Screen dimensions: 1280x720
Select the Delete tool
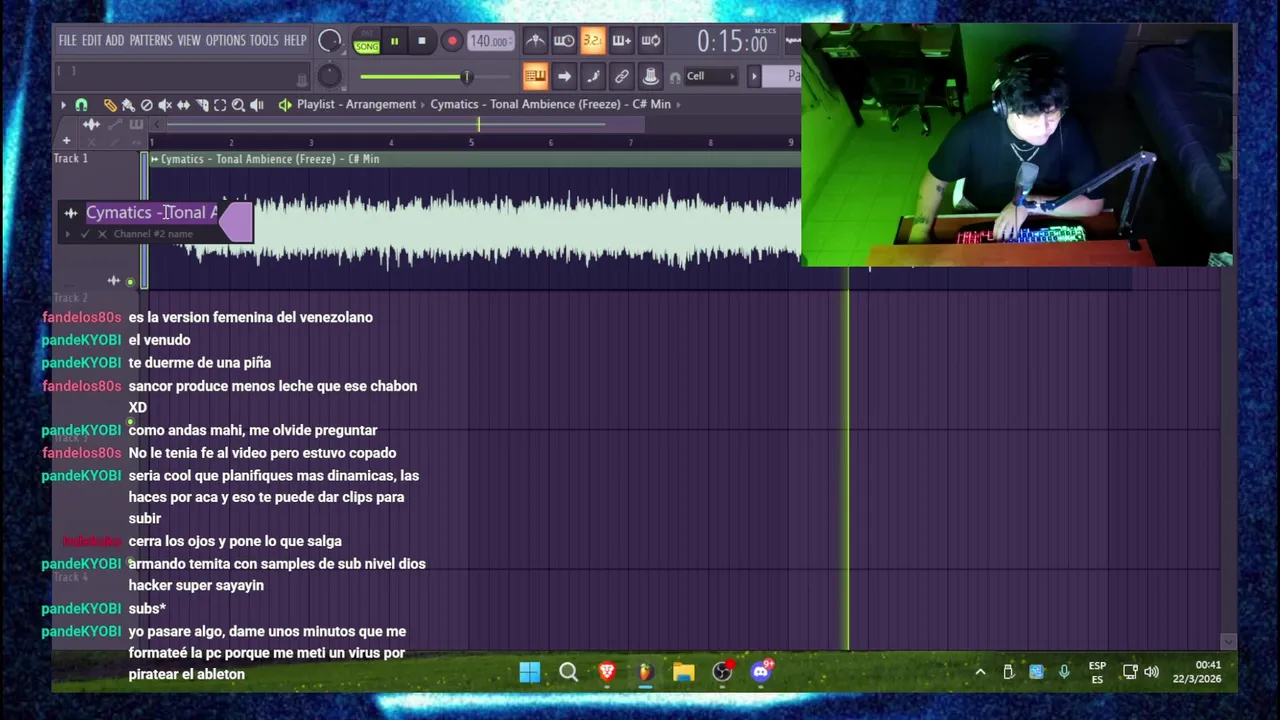[147, 105]
